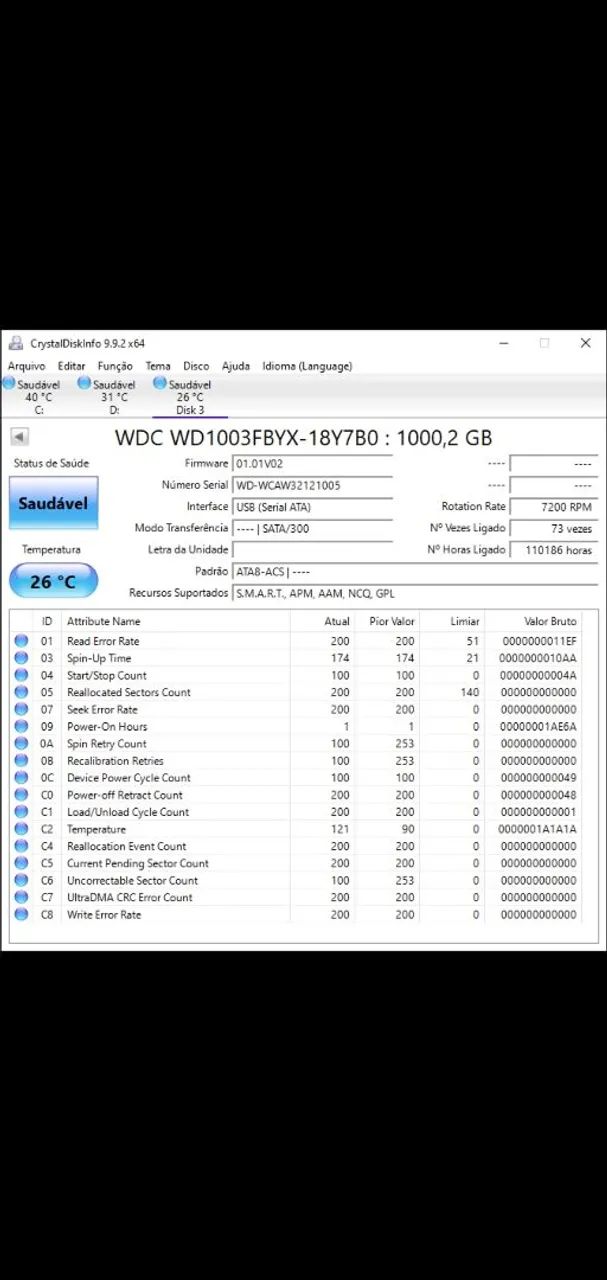Click the status icon for Seek Error Rate
Image resolution: width=607 pixels, height=1280 pixels.
coord(21,709)
